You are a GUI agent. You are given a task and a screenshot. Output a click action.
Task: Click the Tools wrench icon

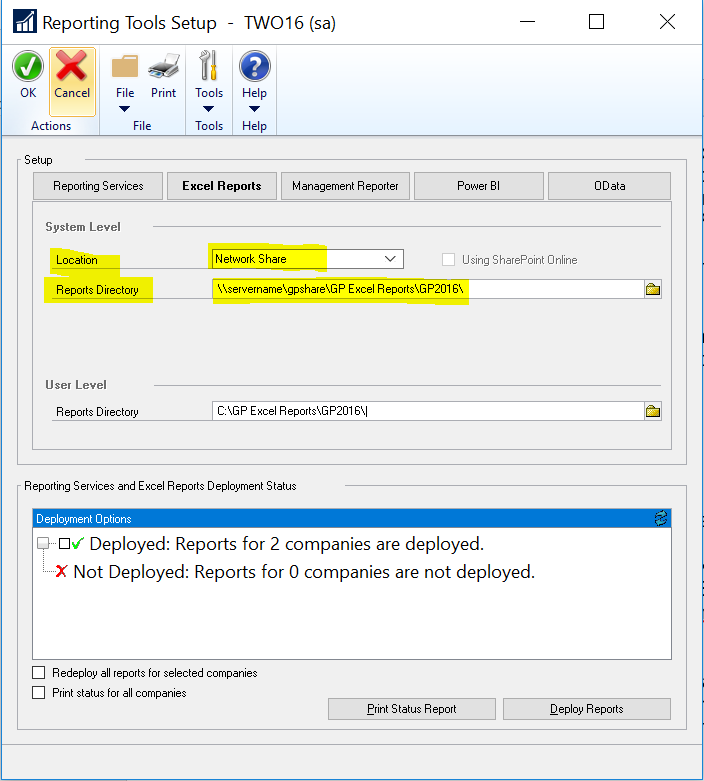click(209, 68)
